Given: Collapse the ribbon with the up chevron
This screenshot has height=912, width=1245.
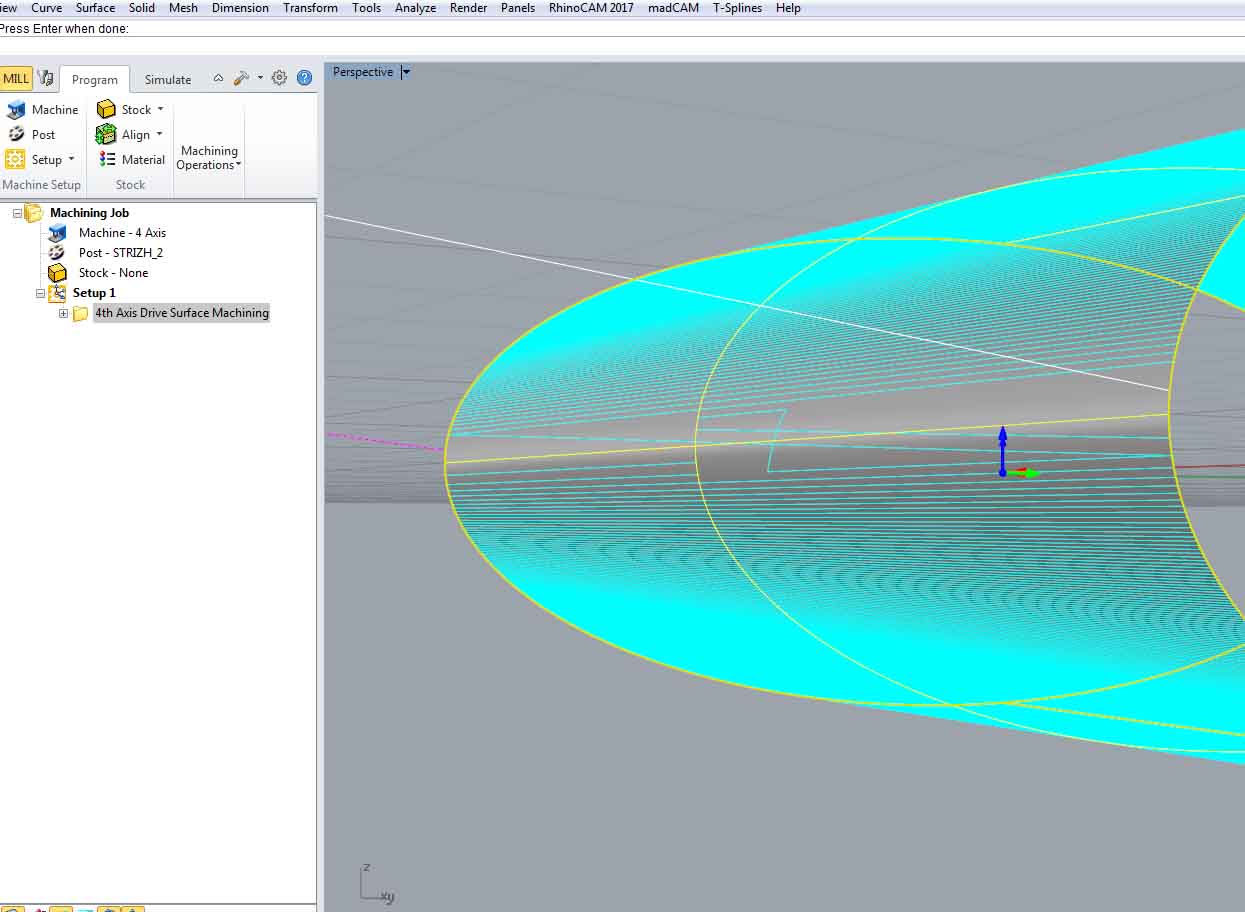Looking at the screenshot, I should click(x=218, y=78).
